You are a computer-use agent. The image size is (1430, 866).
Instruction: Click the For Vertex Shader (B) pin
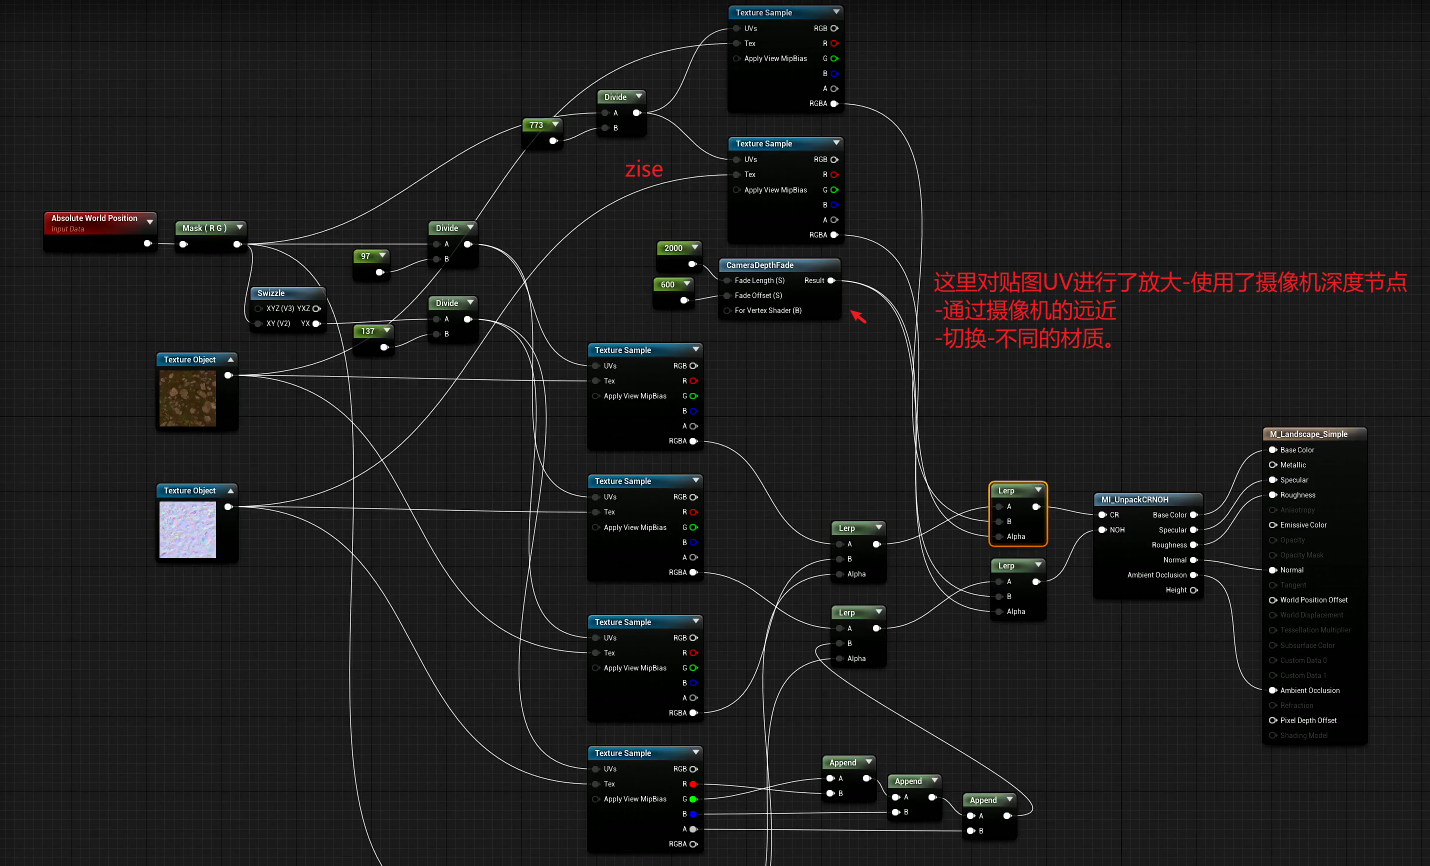click(727, 310)
